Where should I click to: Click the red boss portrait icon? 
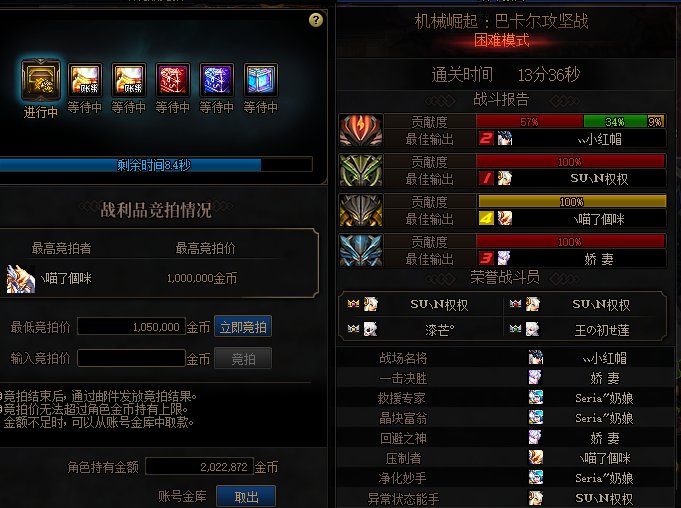(361, 130)
